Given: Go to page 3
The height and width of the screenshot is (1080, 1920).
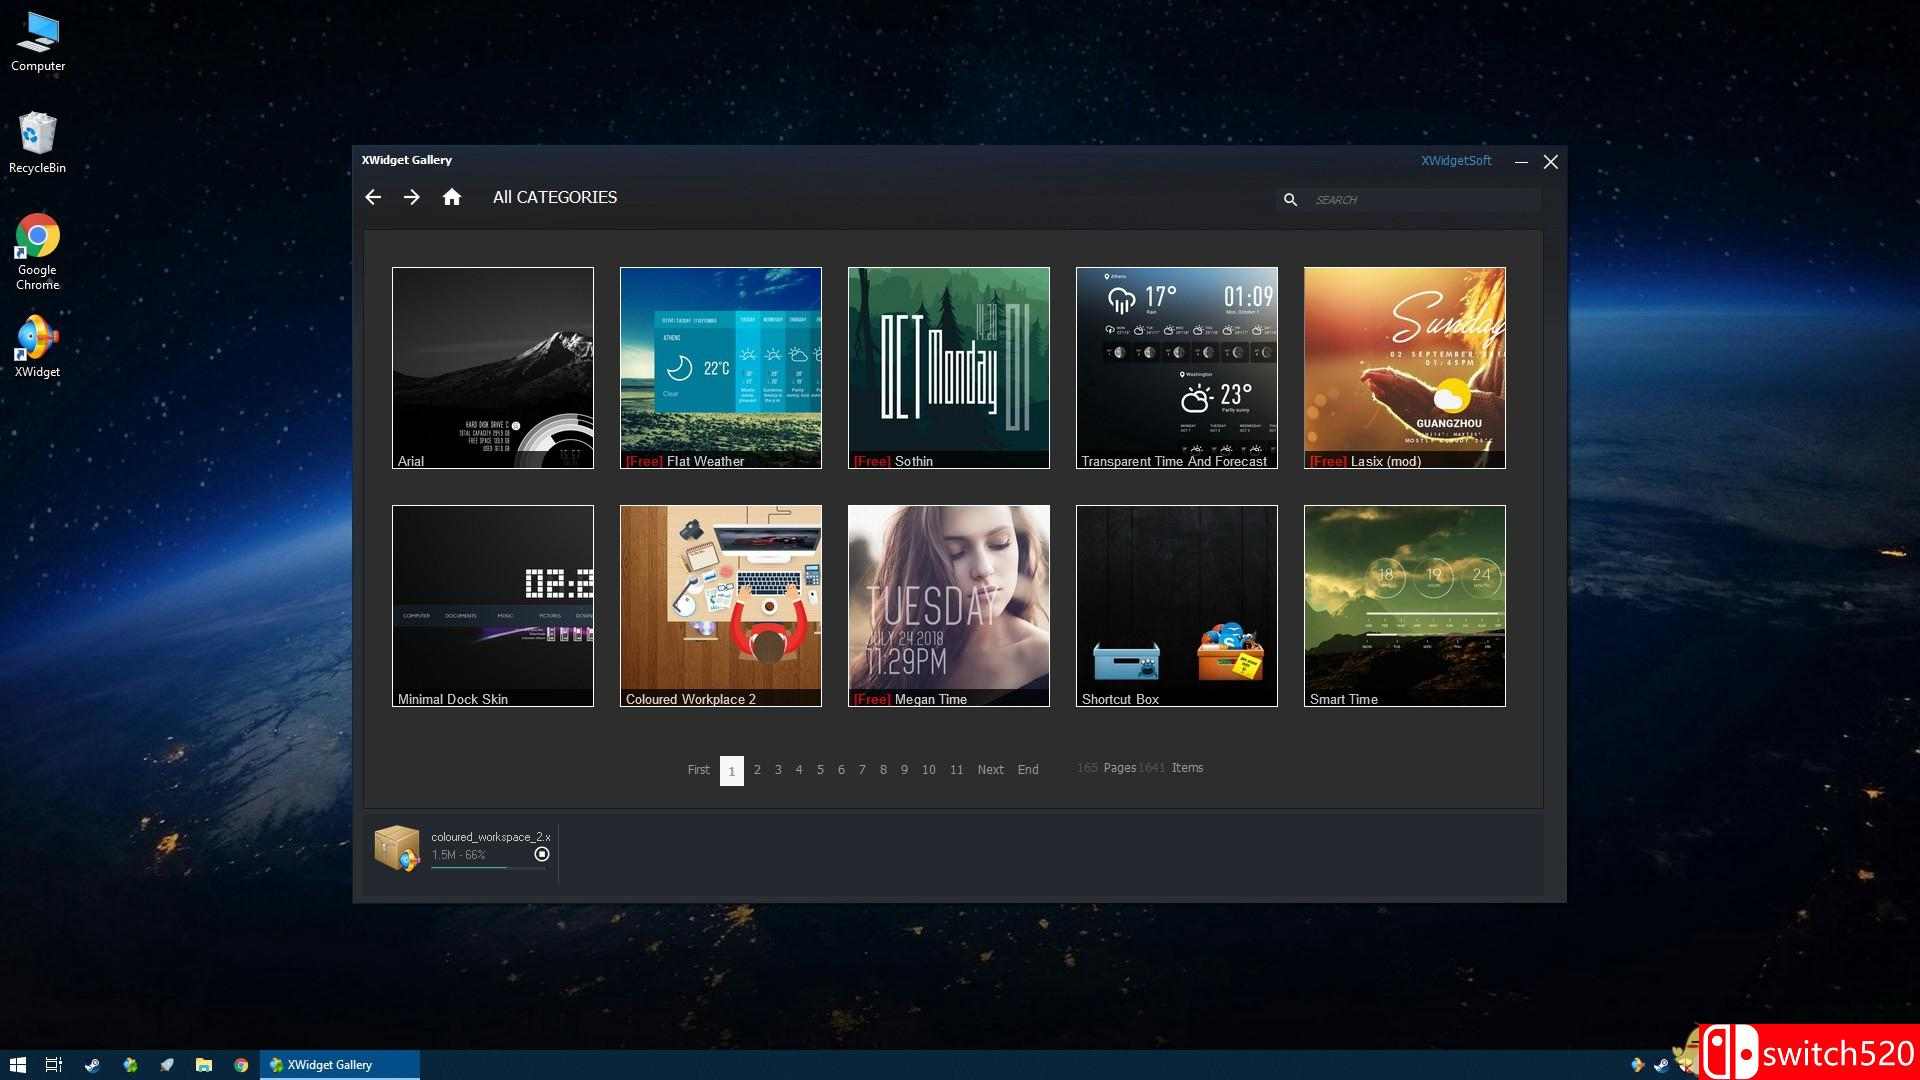Looking at the screenshot, I should pos(778,770).
